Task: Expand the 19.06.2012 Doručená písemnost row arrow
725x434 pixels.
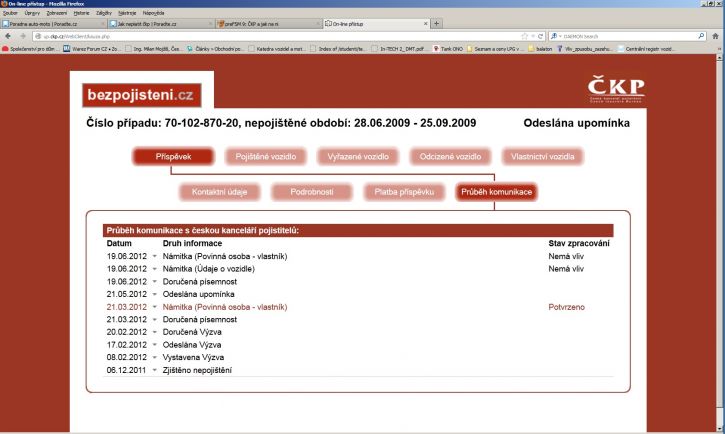Action: [154, 281]
